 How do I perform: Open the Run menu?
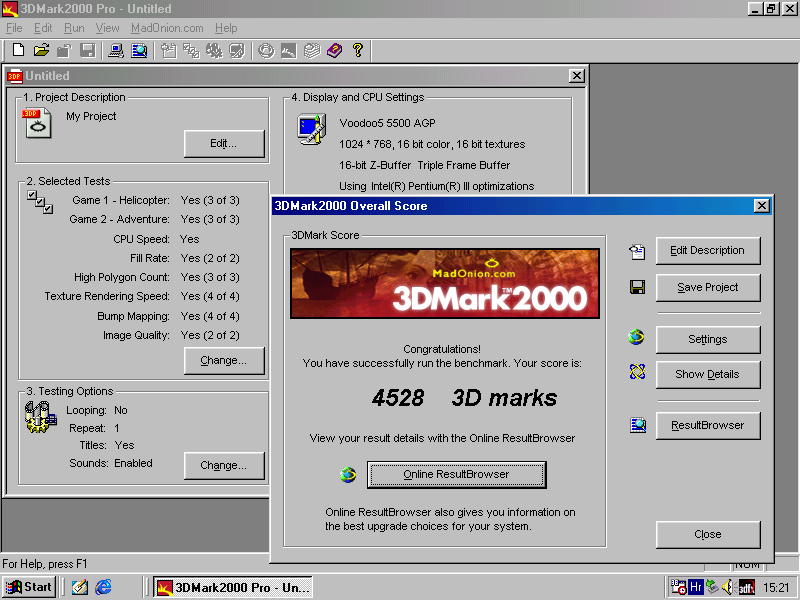74,28
